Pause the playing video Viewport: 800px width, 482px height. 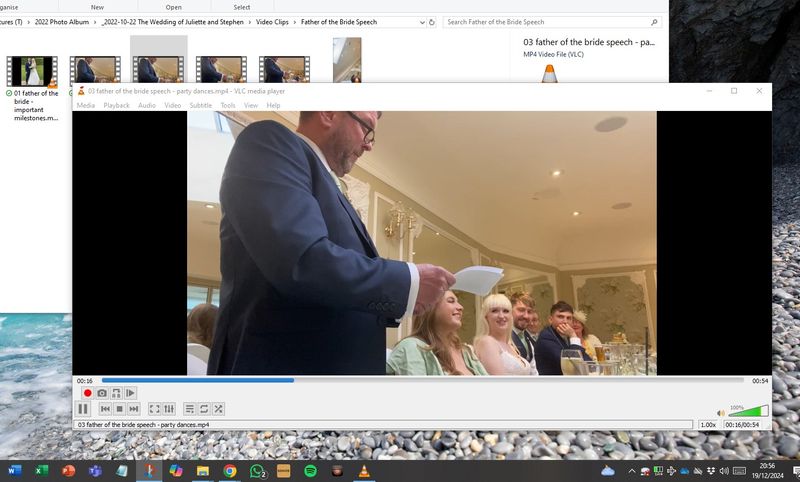83,409
